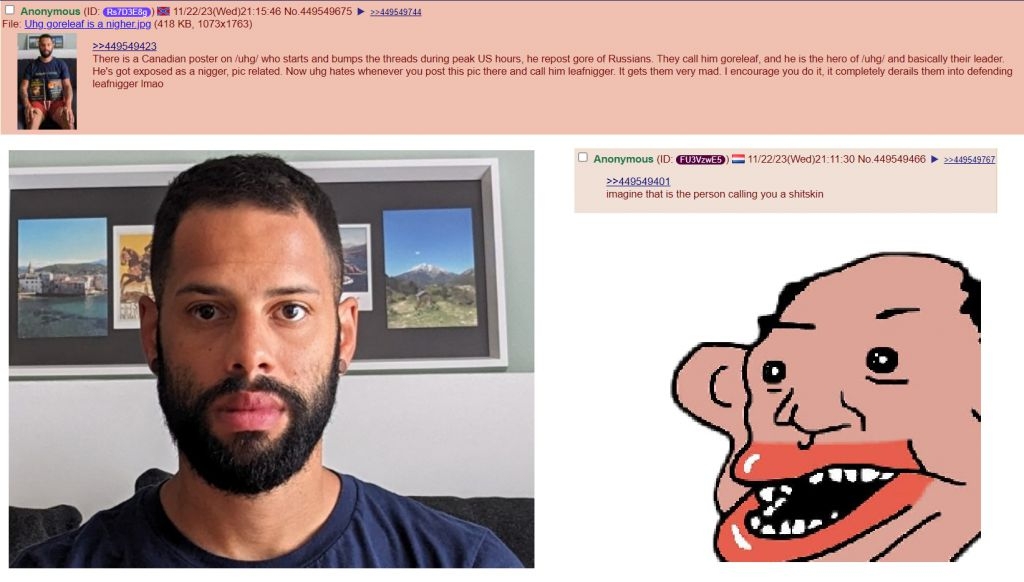Click the Netherlands flag icon on reply post

(738, 159)
